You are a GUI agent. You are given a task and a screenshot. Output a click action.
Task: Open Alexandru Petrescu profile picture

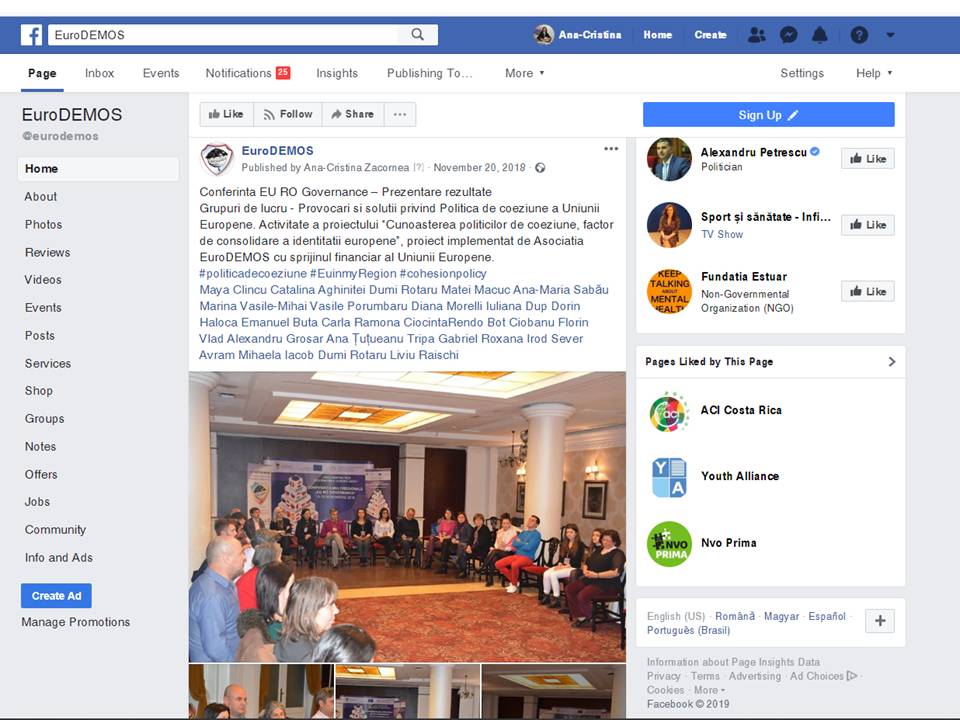tap(669, 159)
